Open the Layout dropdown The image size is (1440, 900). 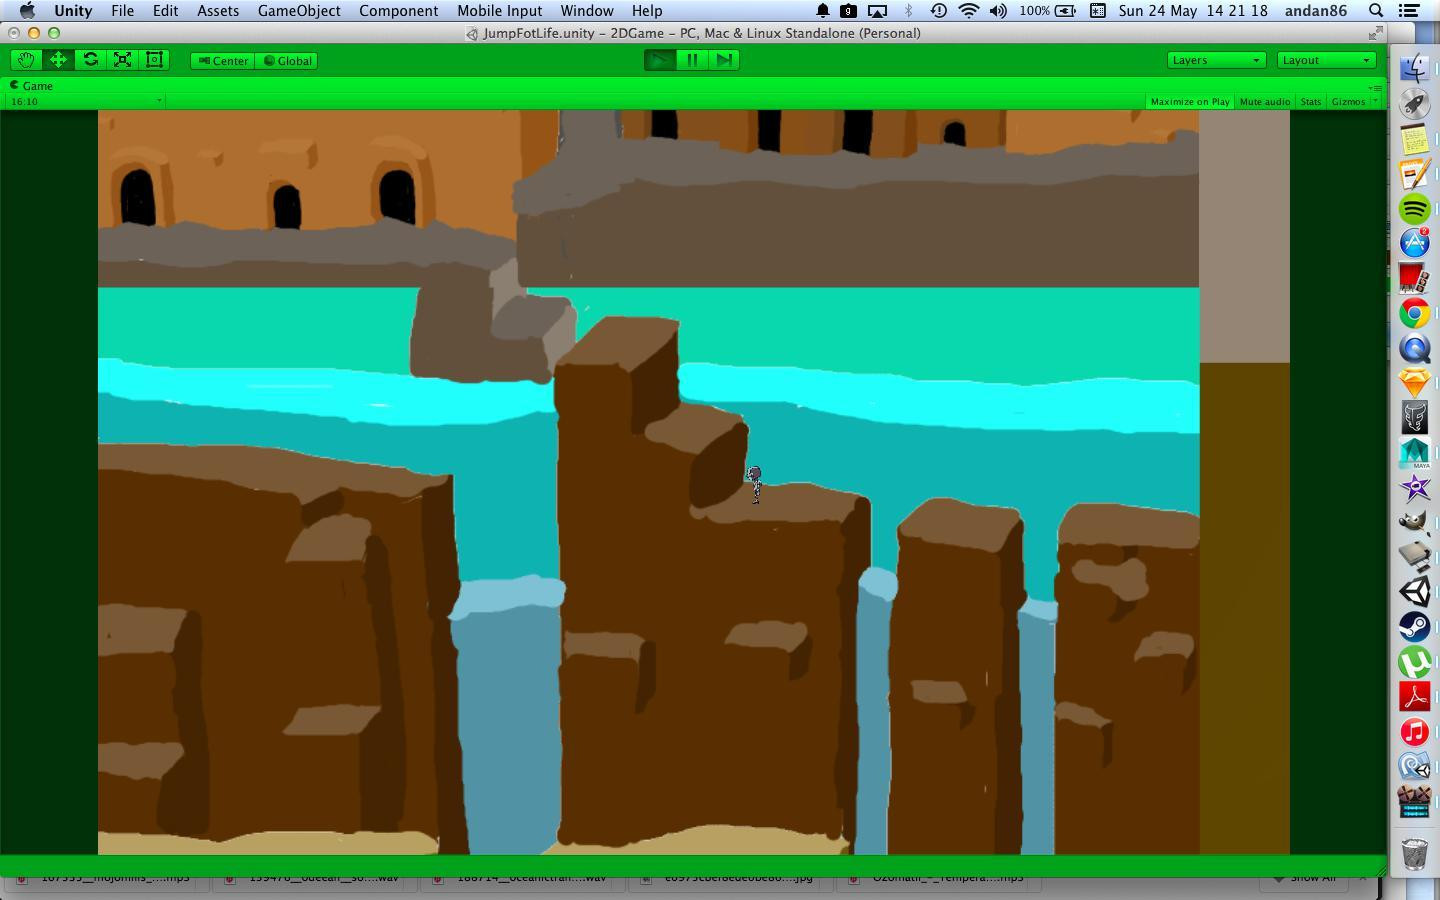pyautogui.click(x=1326, y=60)
